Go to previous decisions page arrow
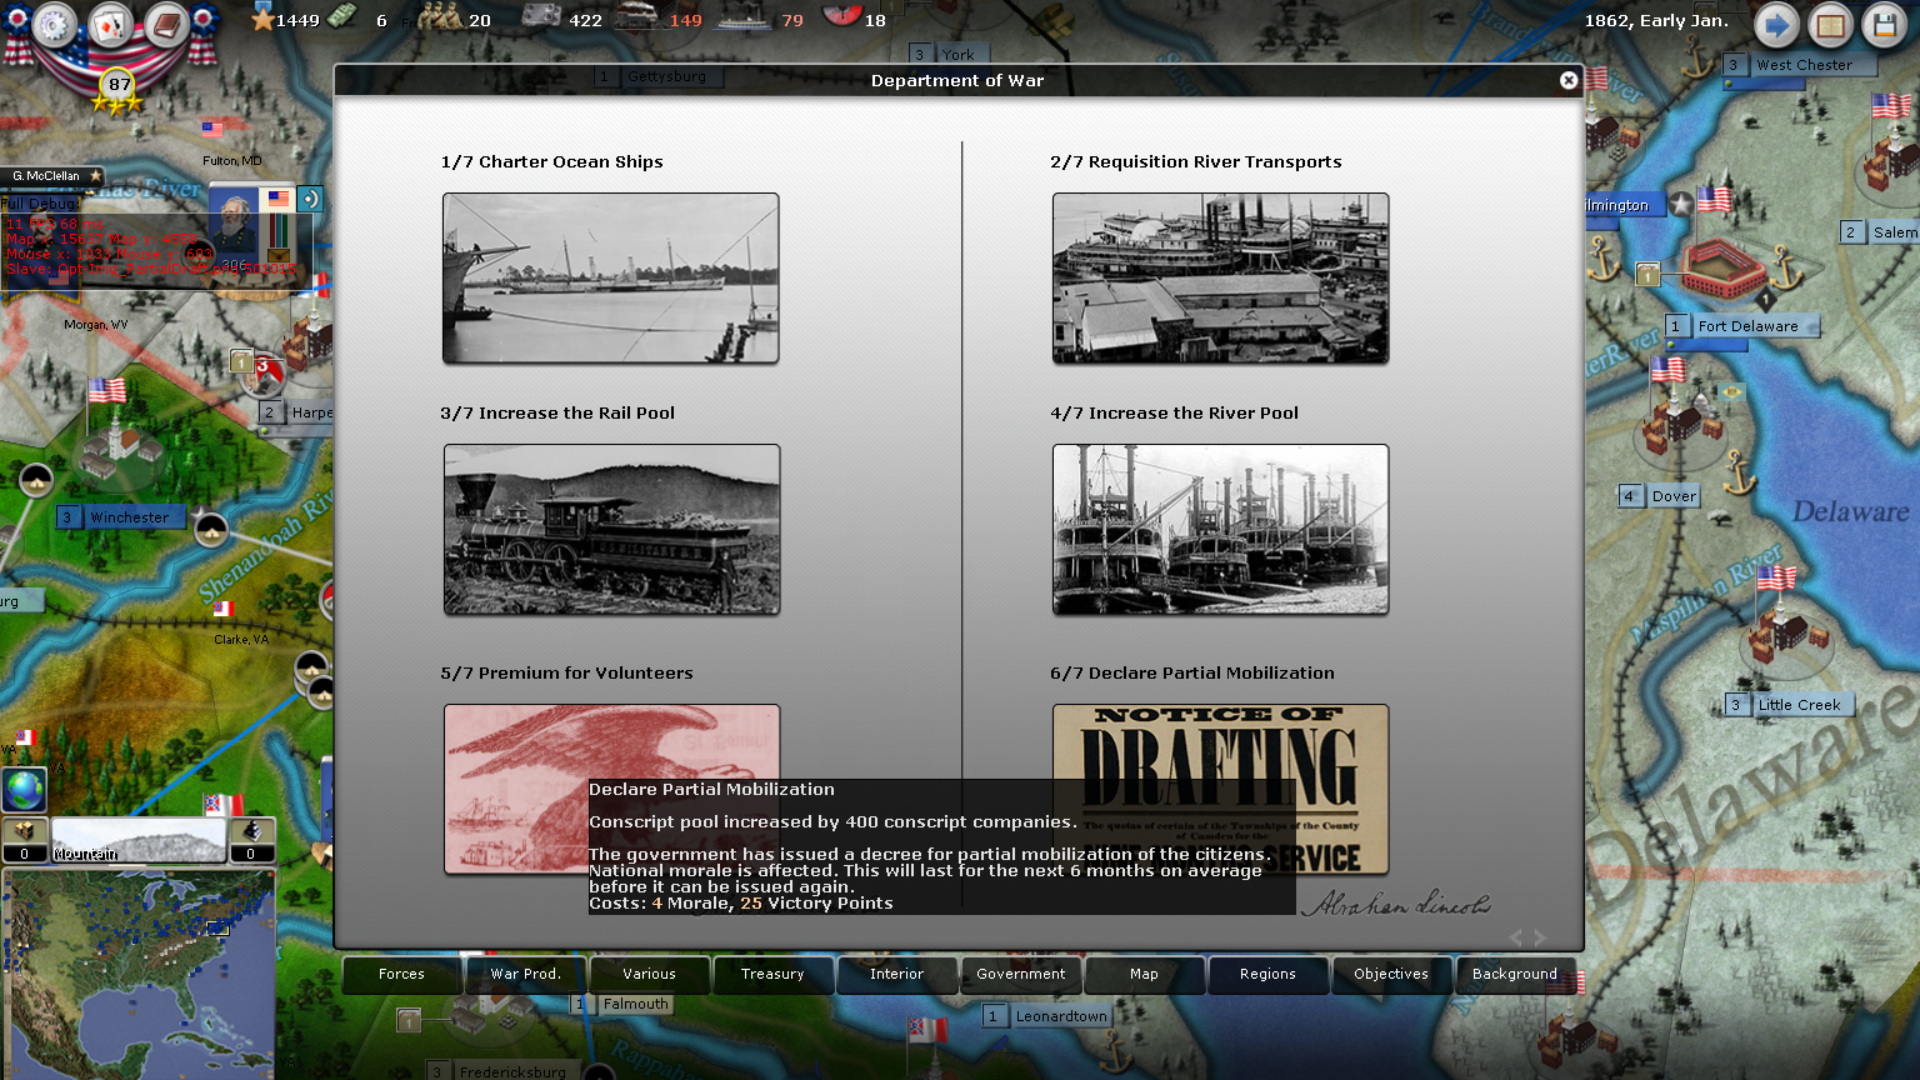This screenshot has height=1080, width=1920. pos(1515,937)
